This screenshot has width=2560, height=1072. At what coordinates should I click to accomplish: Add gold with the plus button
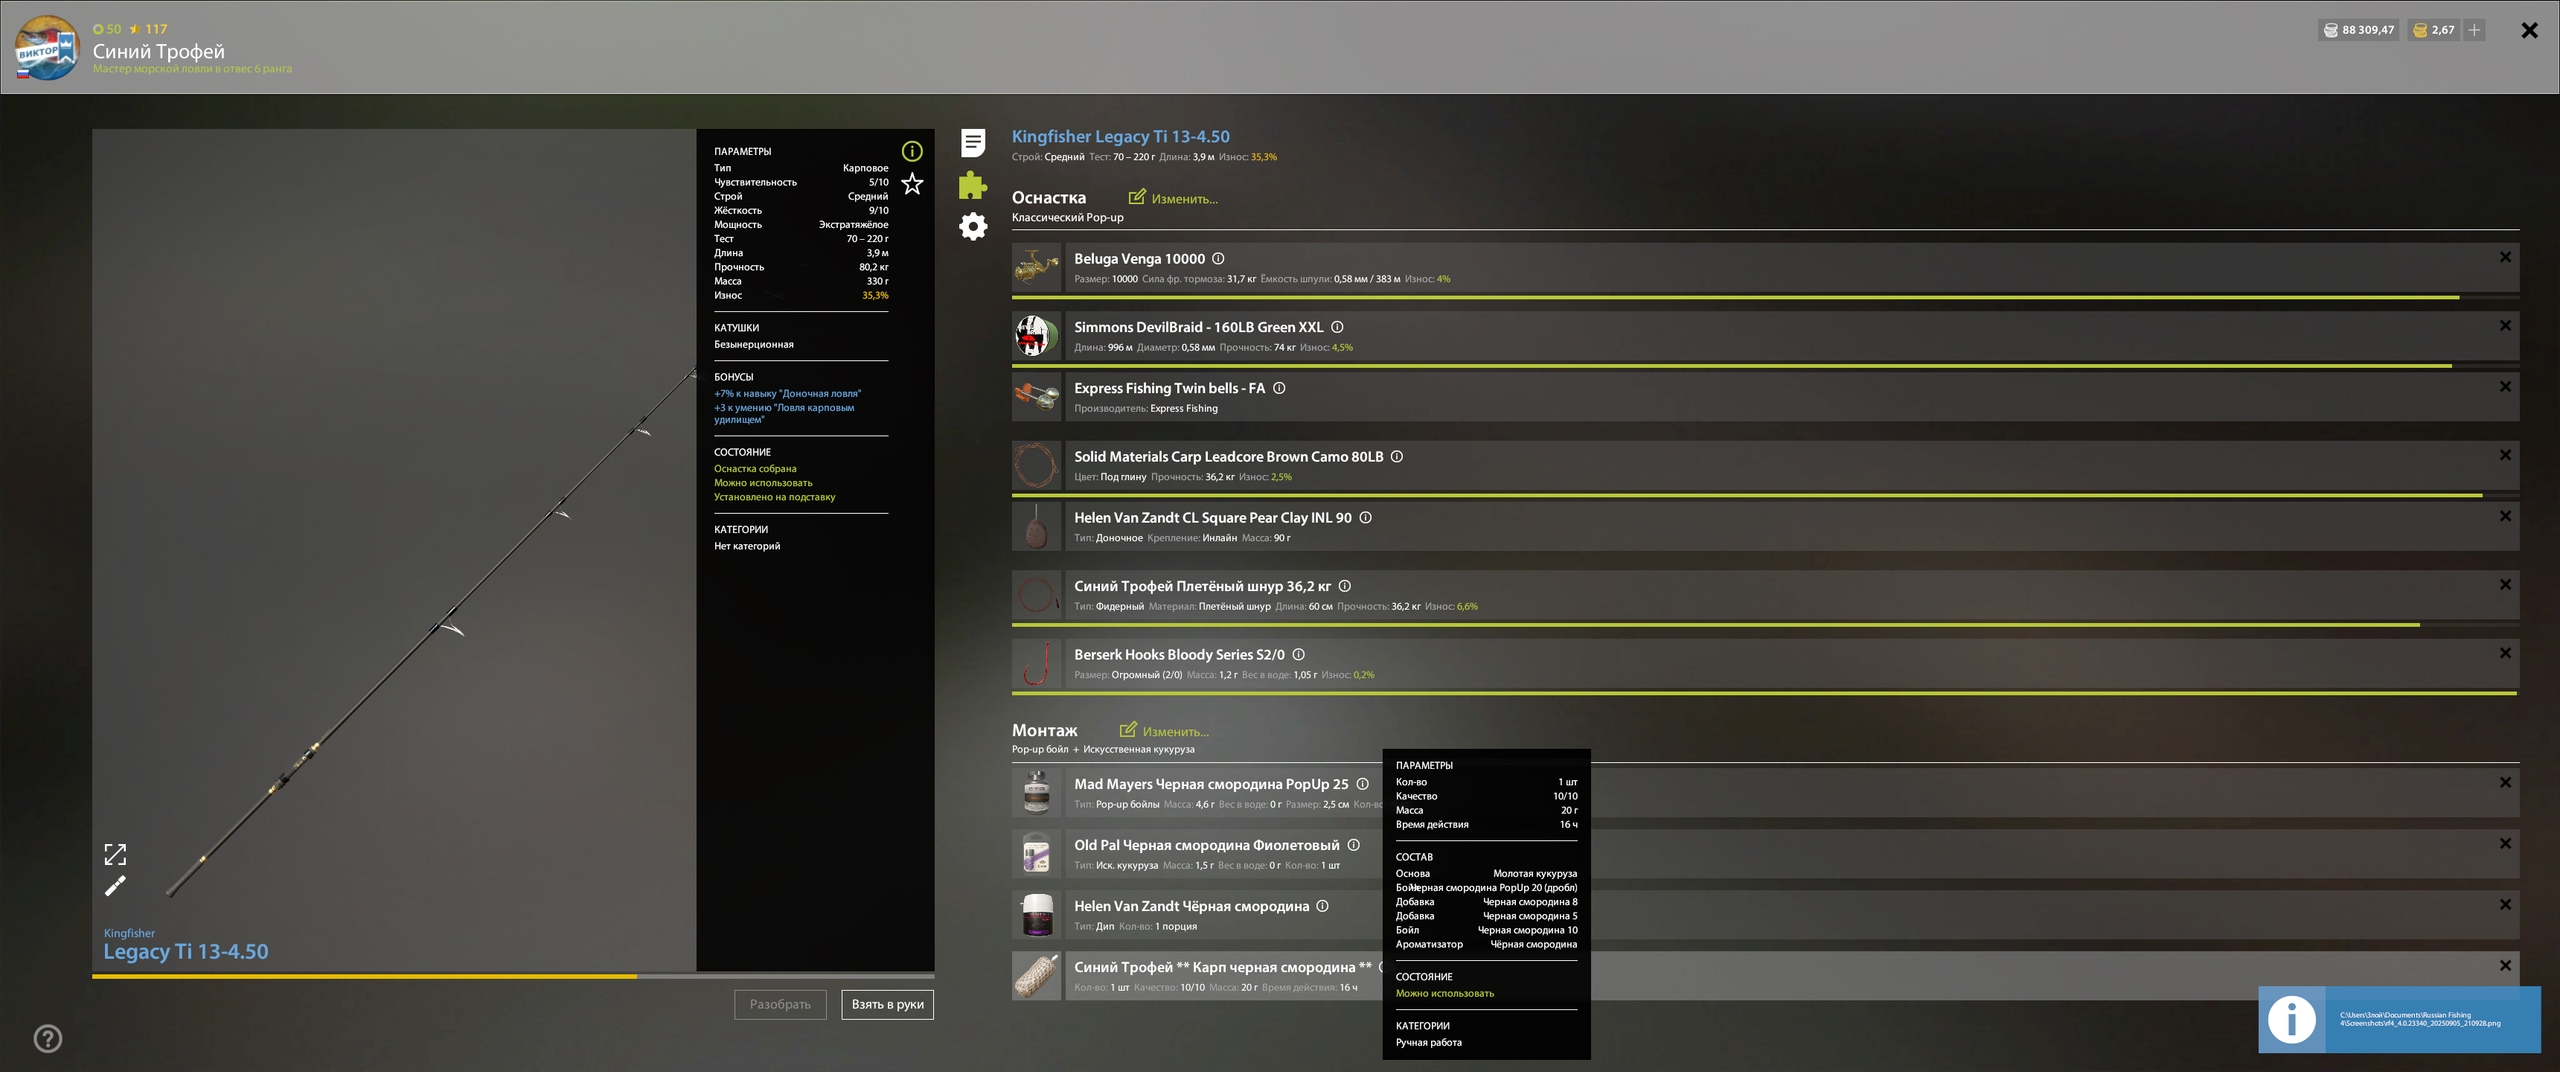click(2474, 30)
